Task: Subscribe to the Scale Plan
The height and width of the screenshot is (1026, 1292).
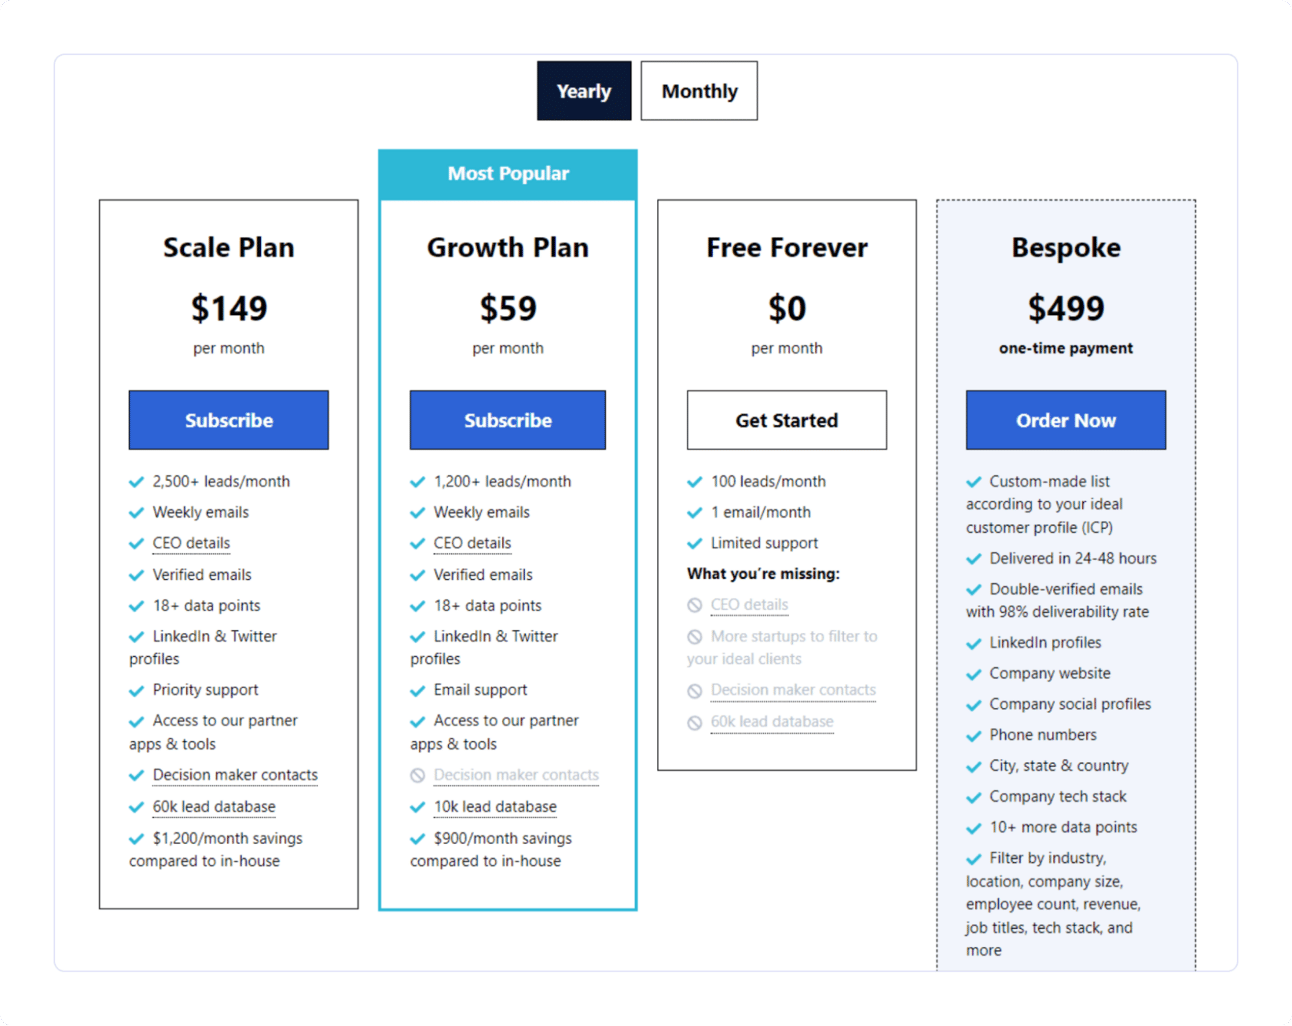Action: pos(229,420)
